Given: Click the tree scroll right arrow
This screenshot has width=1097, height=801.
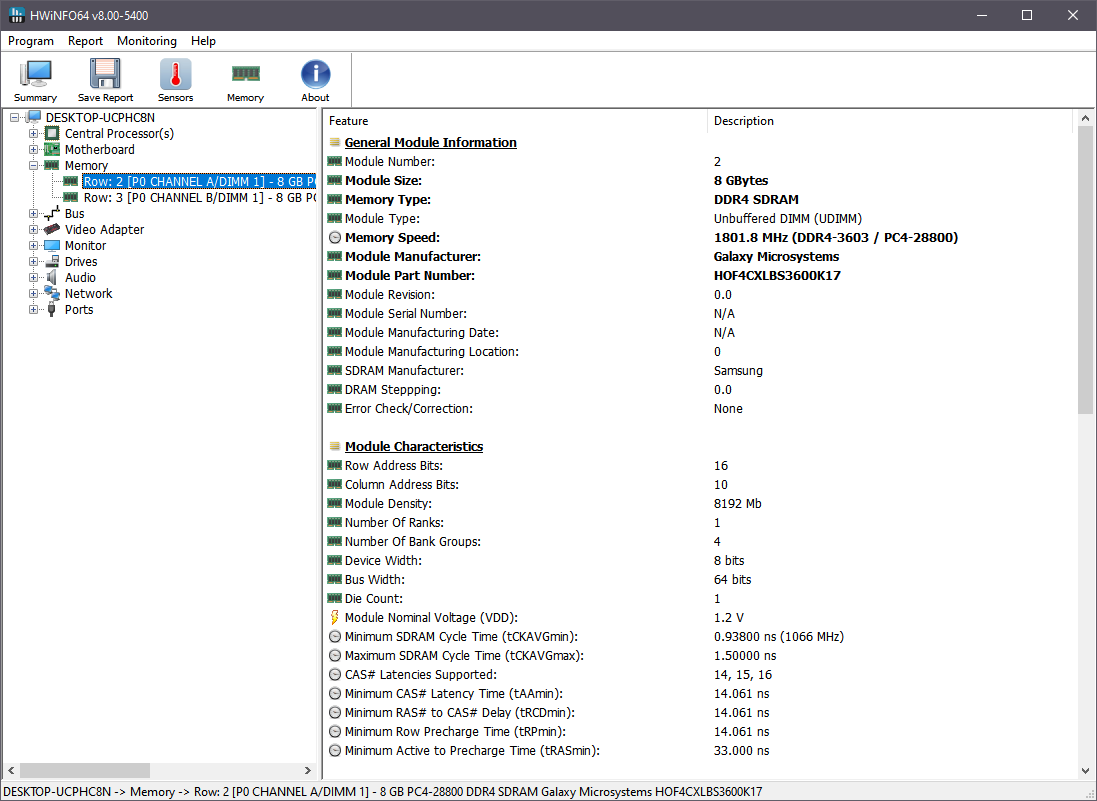Looking at the screenshot, I should point(308,770).
